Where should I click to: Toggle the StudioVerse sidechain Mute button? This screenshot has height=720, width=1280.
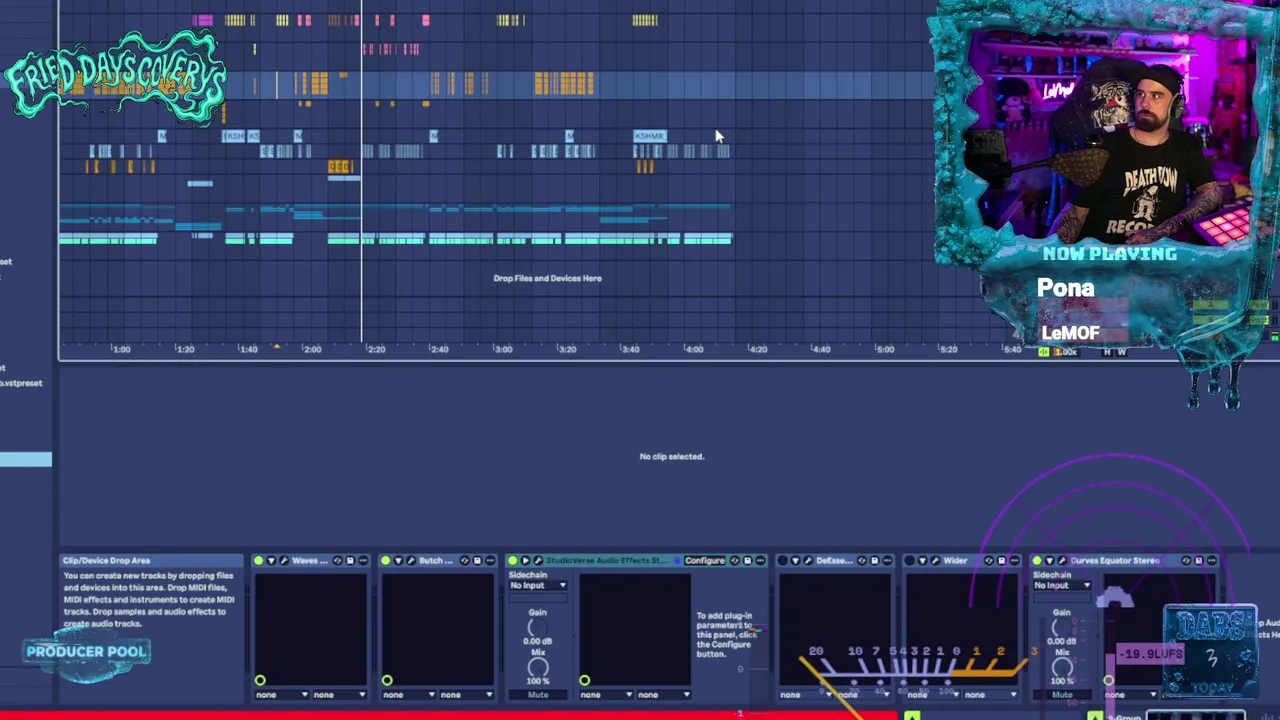[538, 694]
